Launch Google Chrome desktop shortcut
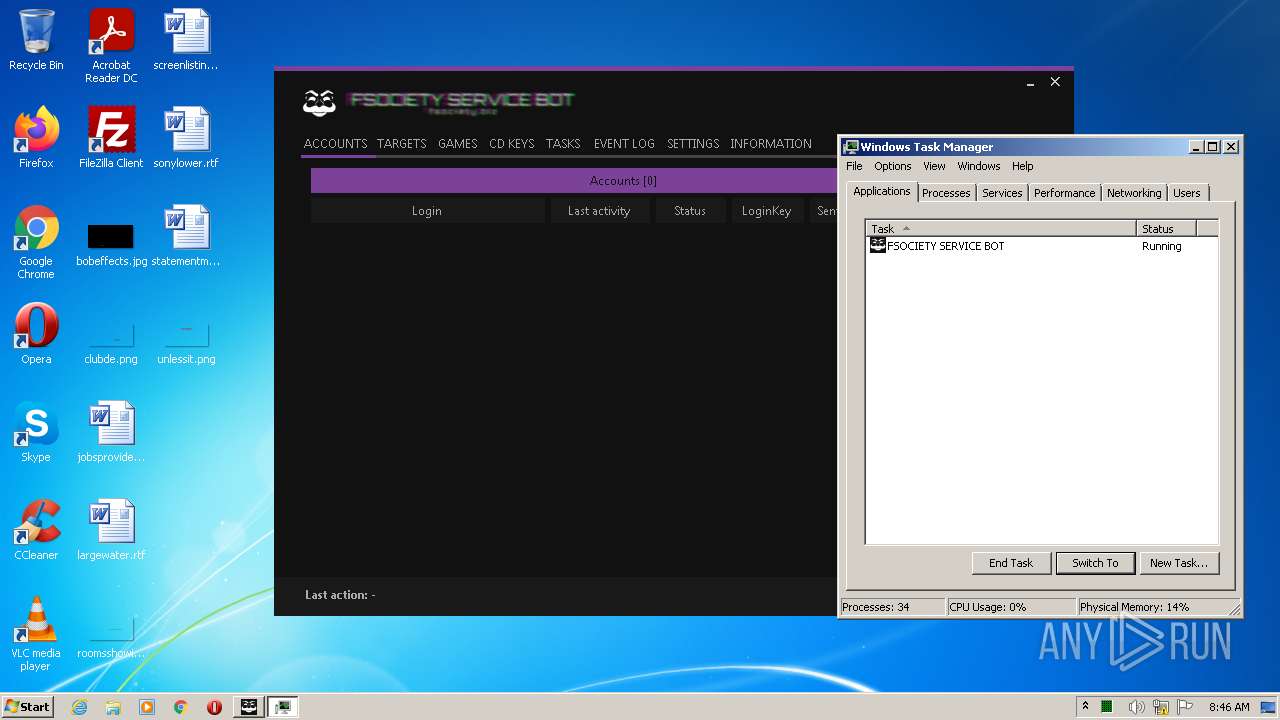Screen dimensions: 1280x720 (36, 242)
